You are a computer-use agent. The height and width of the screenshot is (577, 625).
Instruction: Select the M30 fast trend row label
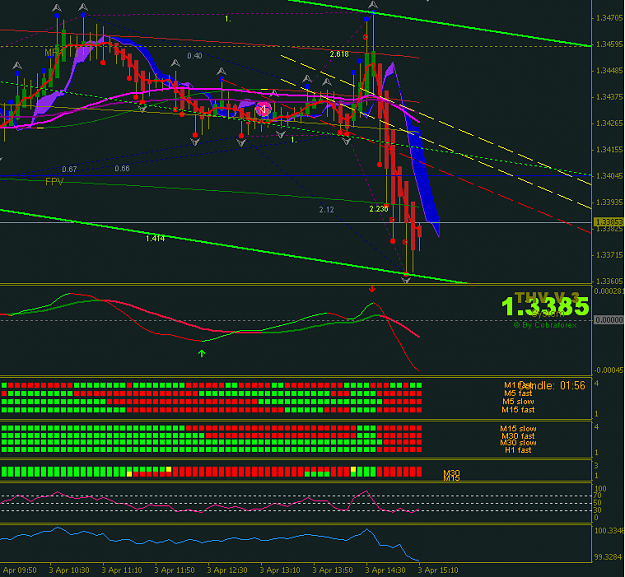point(518,436)
